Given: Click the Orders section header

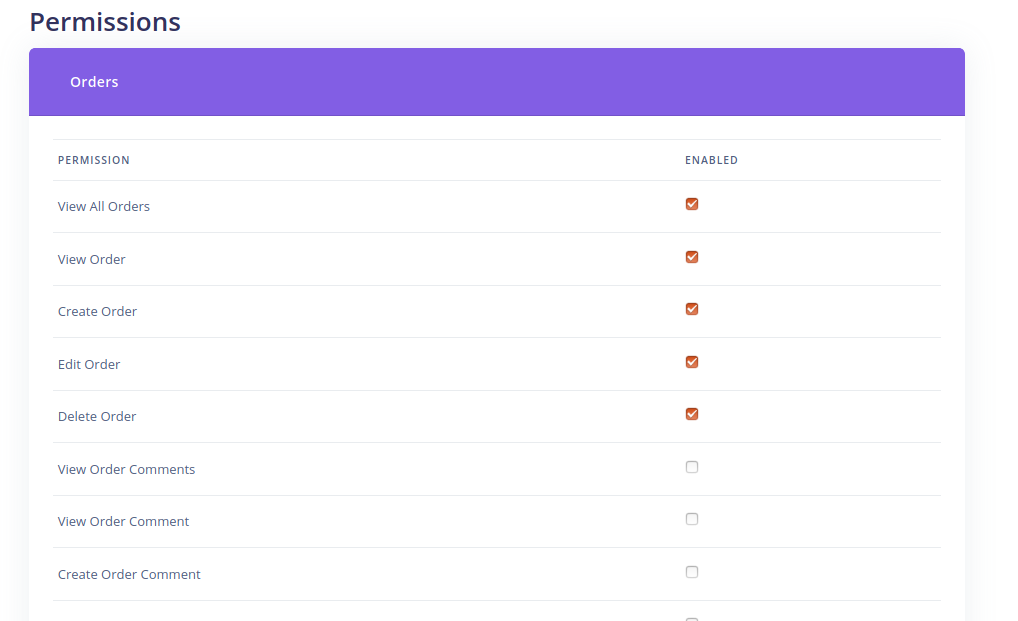Looking at the screenshot, I should 94,82.
